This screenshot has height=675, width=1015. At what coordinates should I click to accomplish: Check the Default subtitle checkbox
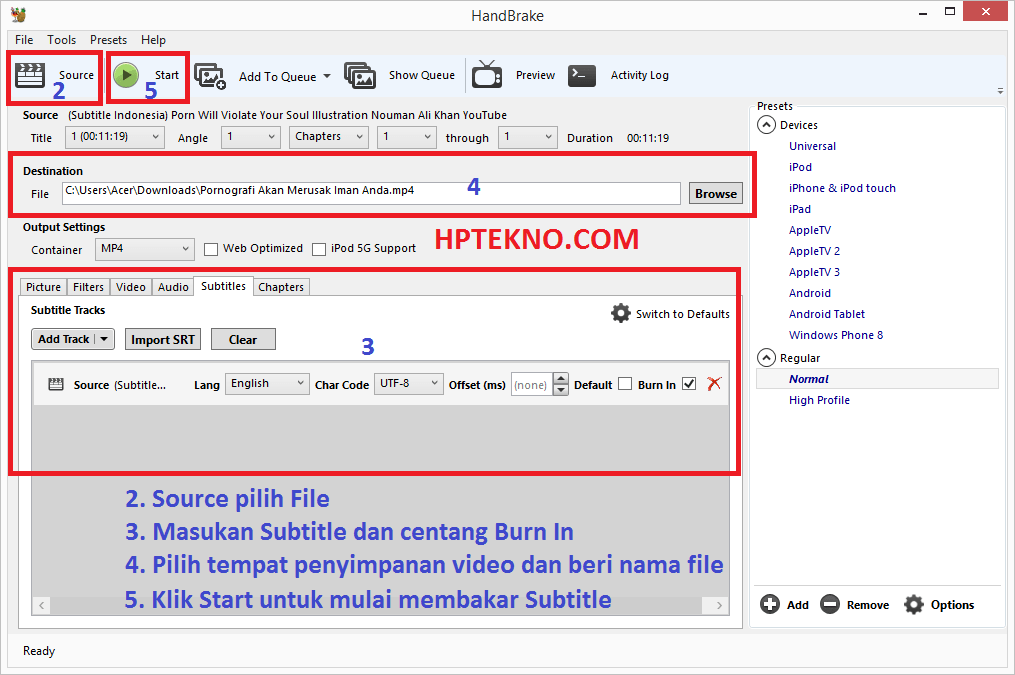pyautogui.click(x=627, y=384)
